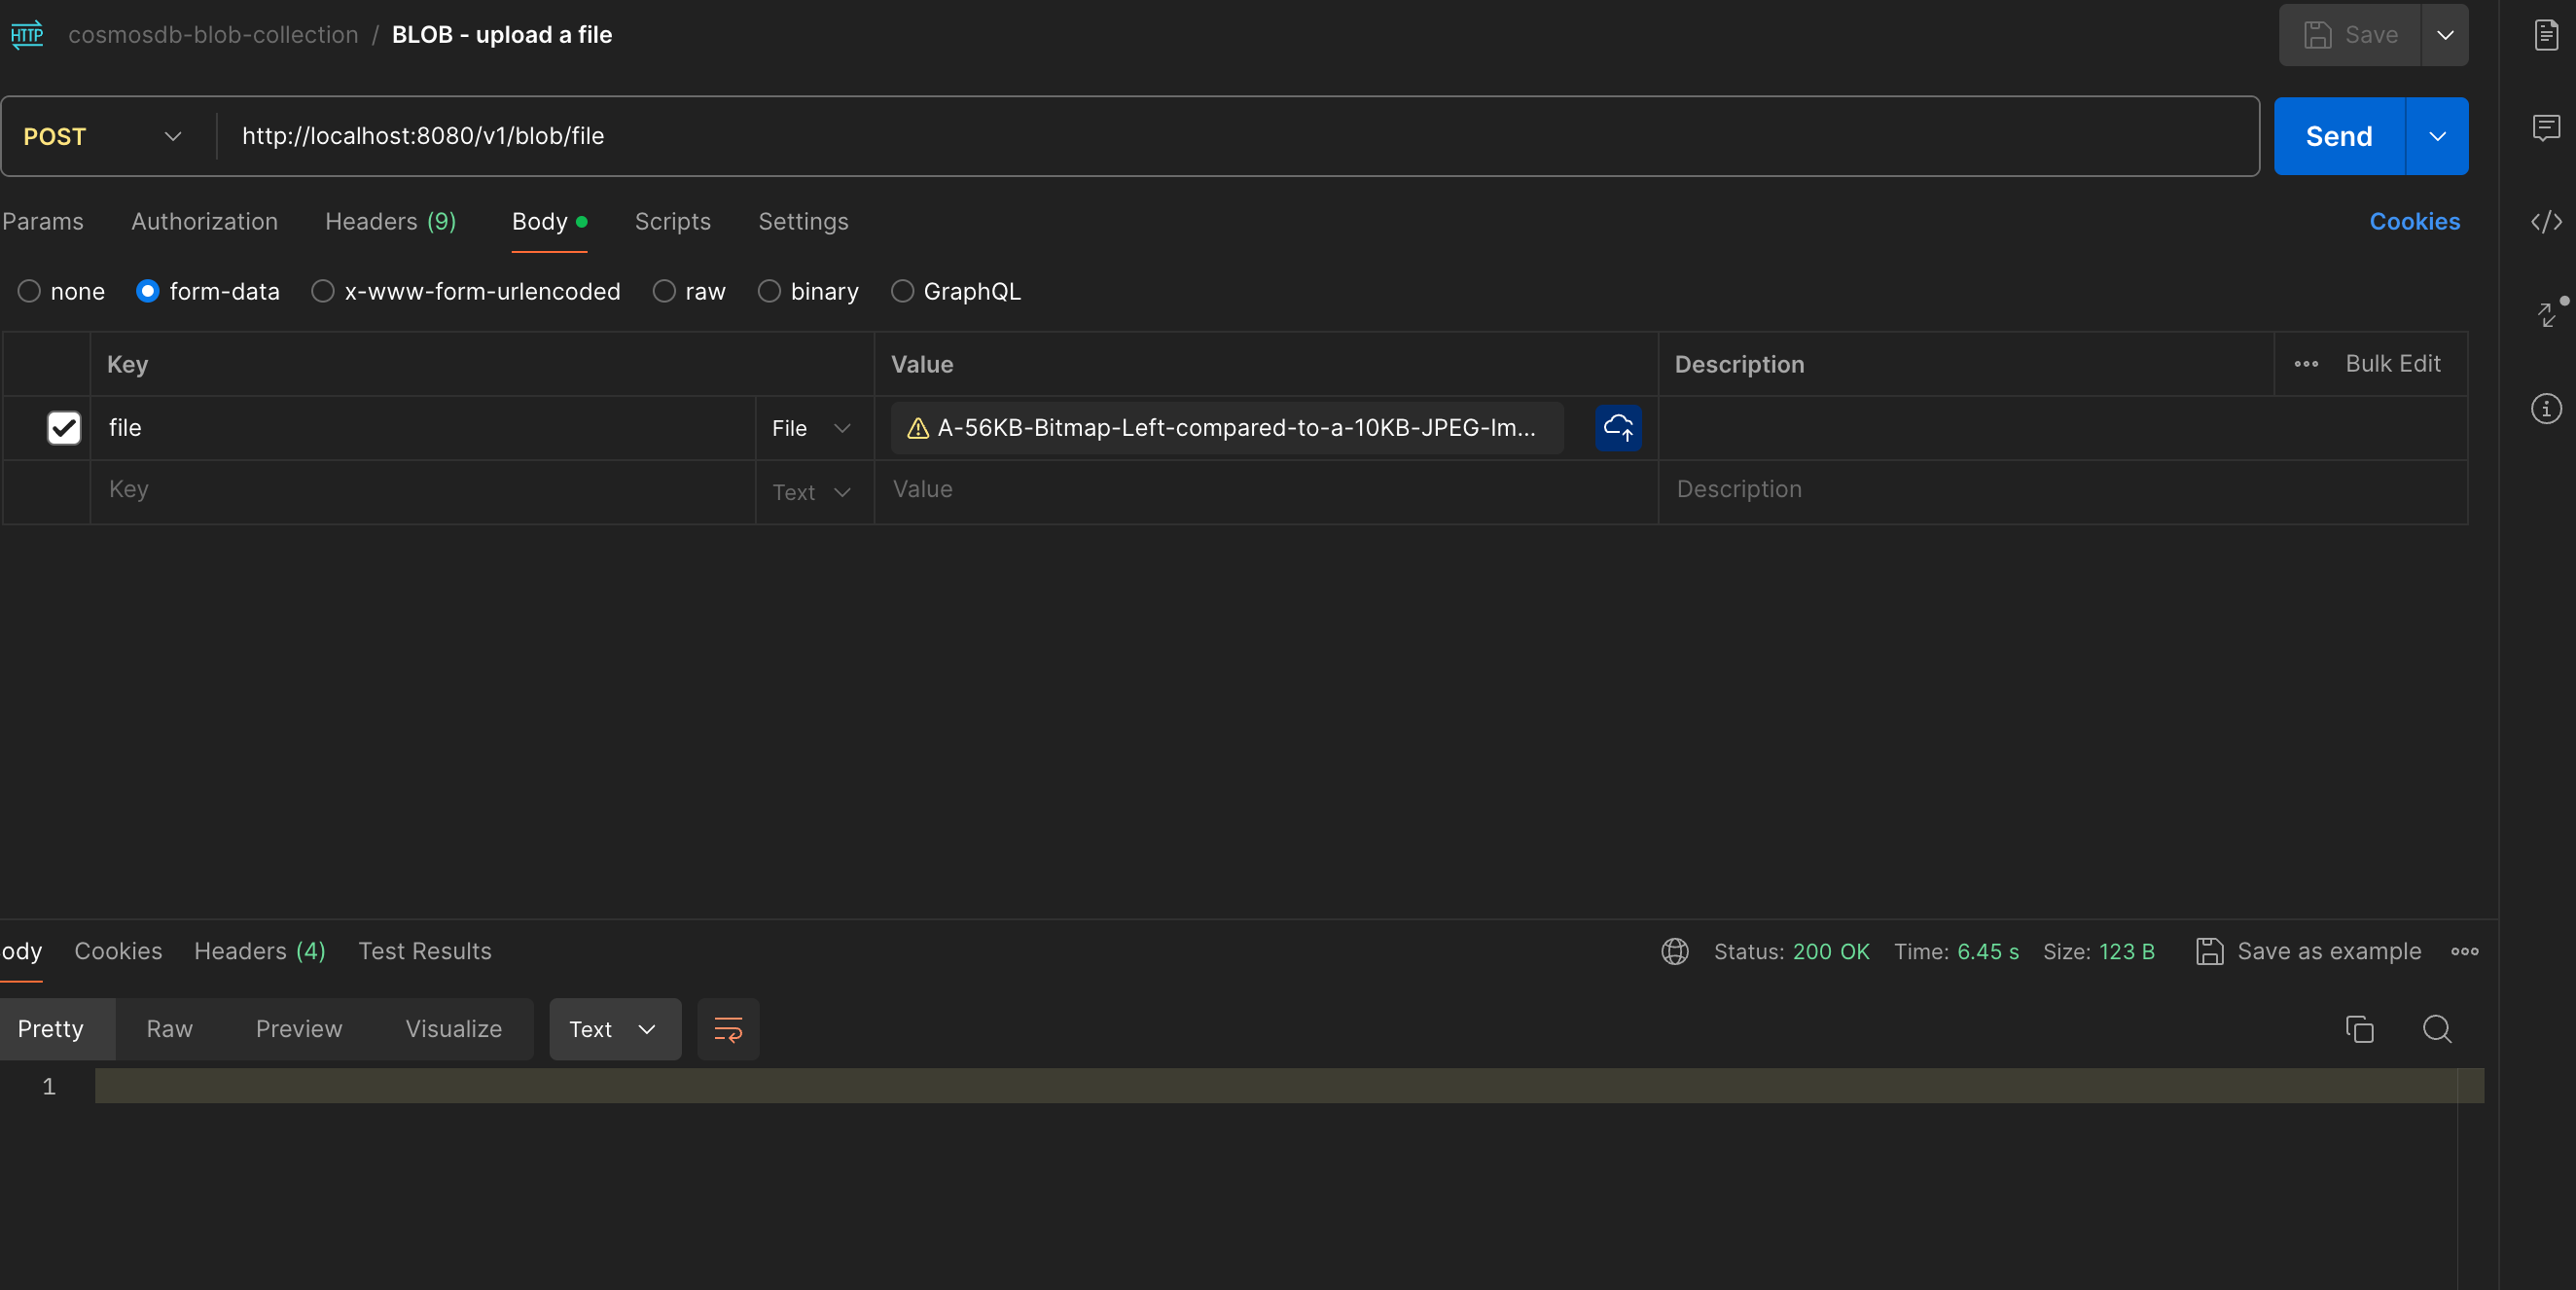Image resolution: width=2576 pixels, height=1290 pixels.
Task: Click the warning icon on the attached file
Action: click(916, 428)
